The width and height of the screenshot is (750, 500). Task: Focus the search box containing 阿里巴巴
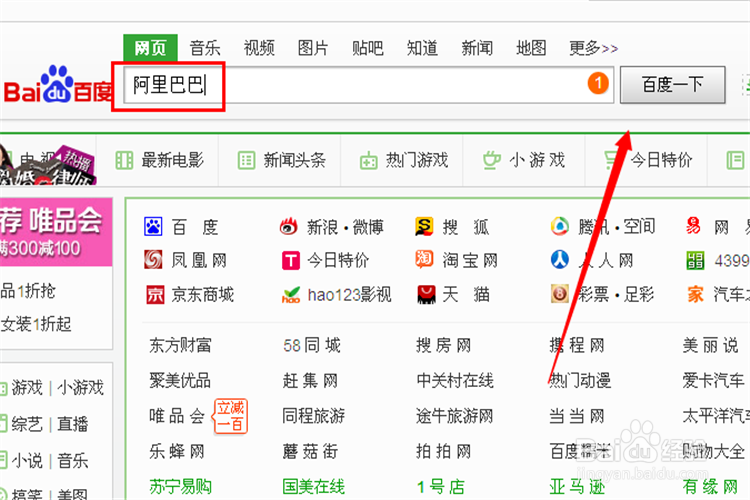click(x=368, y=85)
